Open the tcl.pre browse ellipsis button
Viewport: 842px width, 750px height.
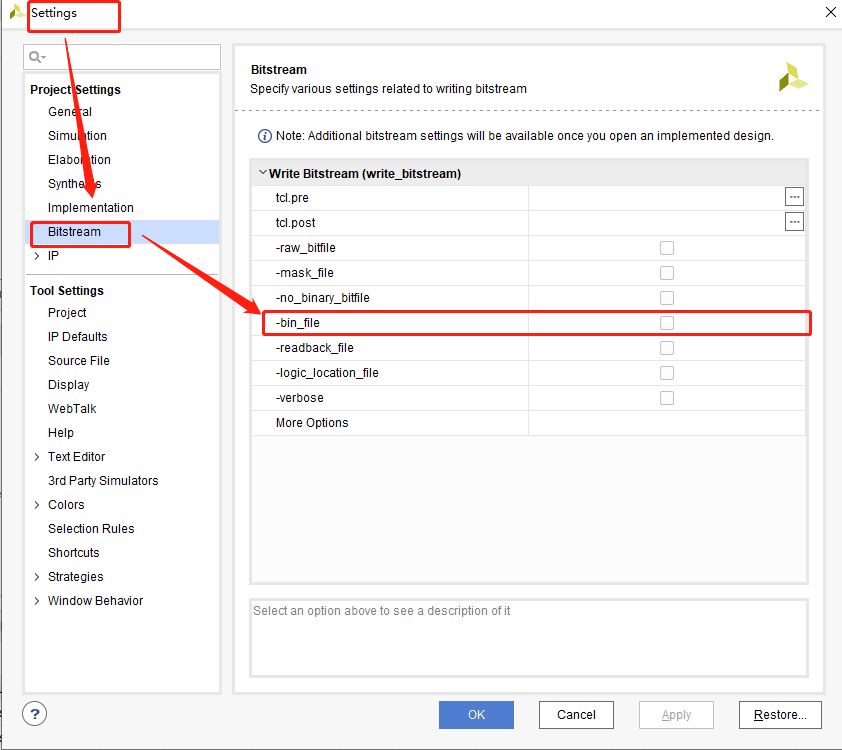coord(794,197)
